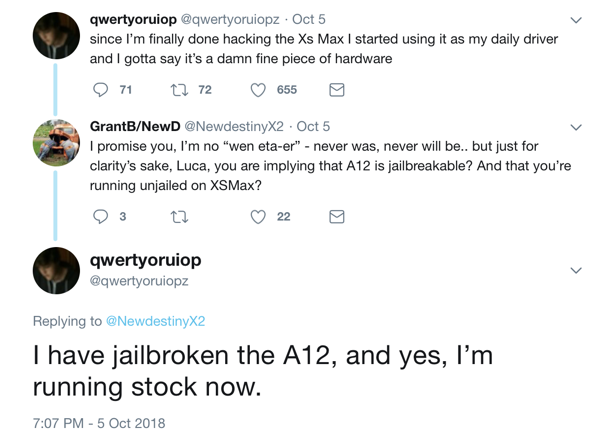Viewport: 600px width, 443px height.
Task: Retweet the Xs Max hardware tweet
Action: click(179, 90)
